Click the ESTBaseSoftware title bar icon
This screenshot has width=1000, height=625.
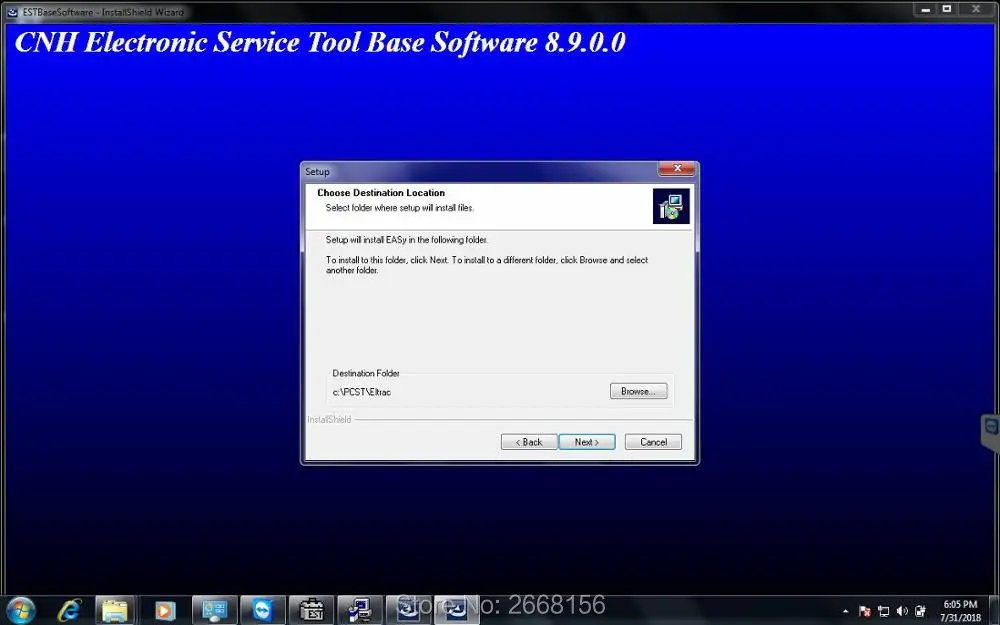click(12, 11)
